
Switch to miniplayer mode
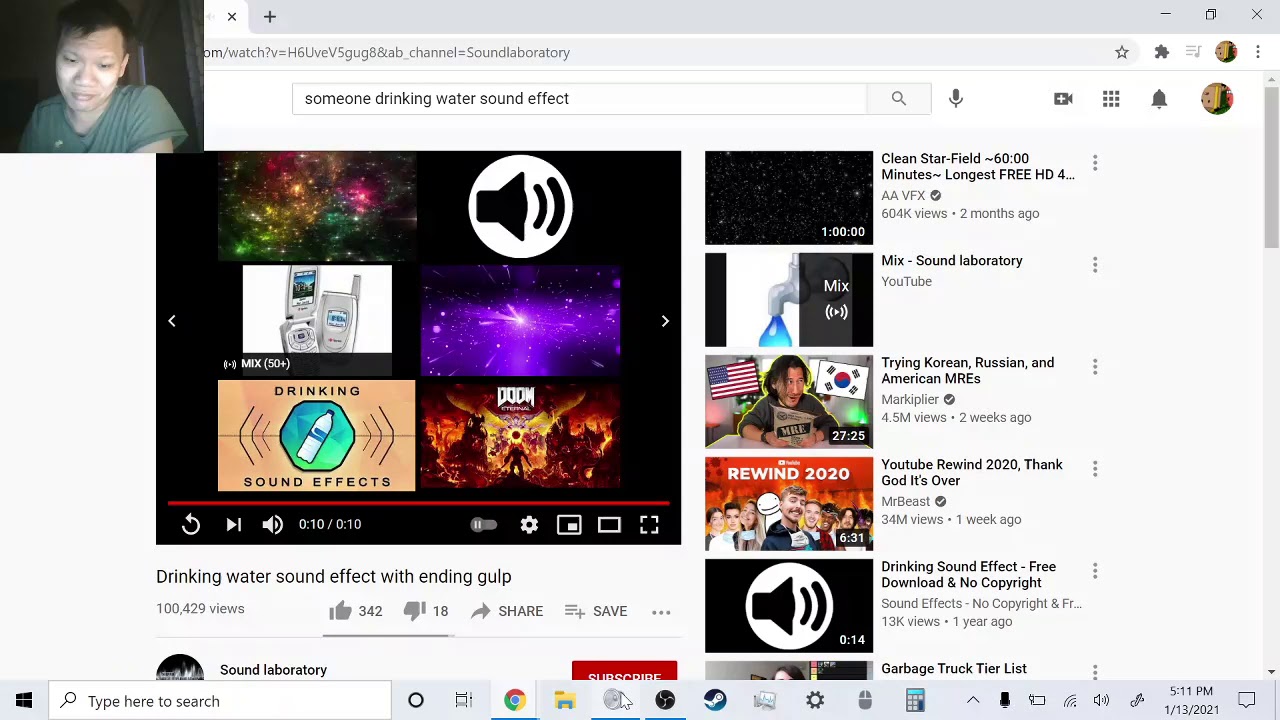[569, 524]
